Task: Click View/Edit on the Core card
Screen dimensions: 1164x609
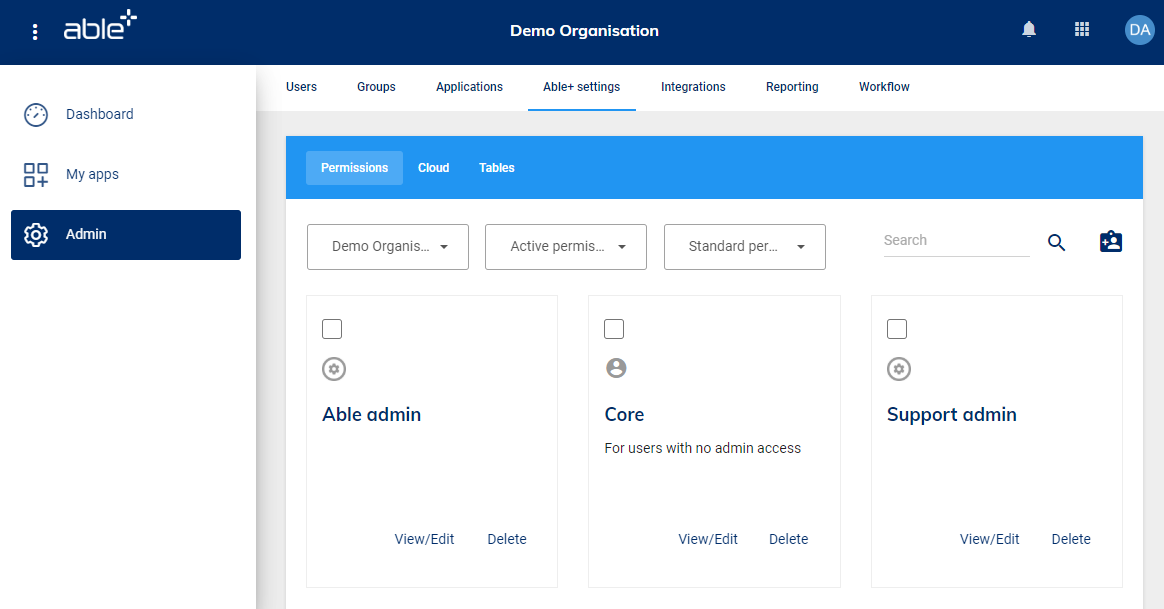Action: [x=708, y=539]
